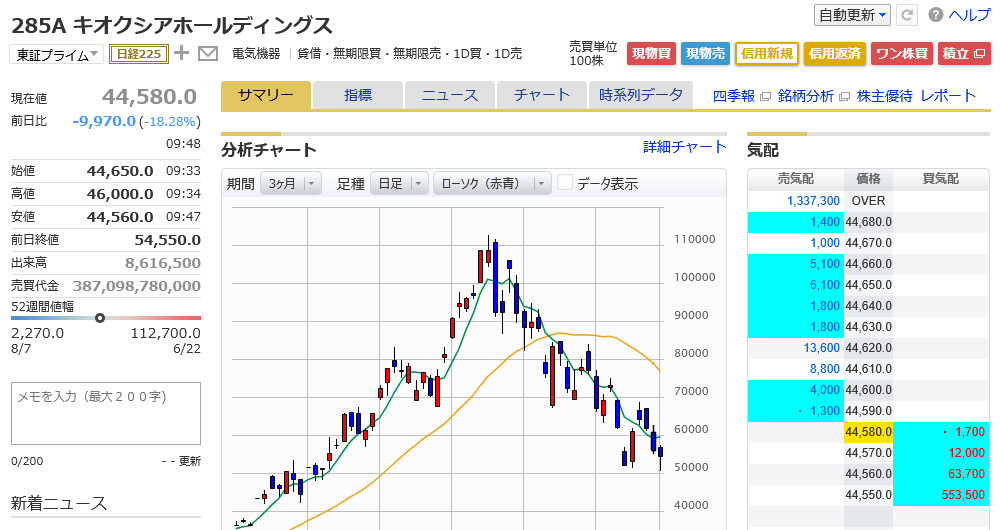1000x530 pixels.
Task: Switch to the サマリー tab
Action: (x=266, y=96)
